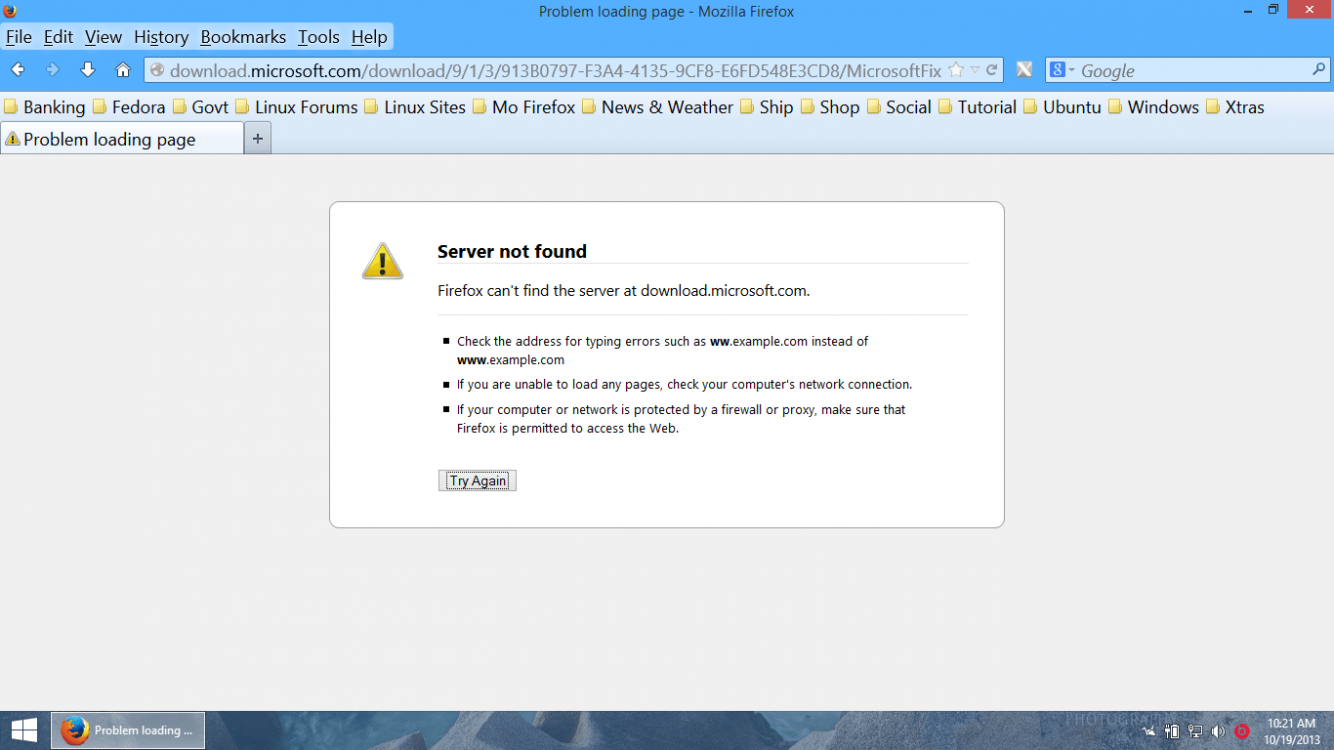Click the Forward navigation arrow
Image resolution: width=1334 pixels, height=750 pixels.
point(53,70)
